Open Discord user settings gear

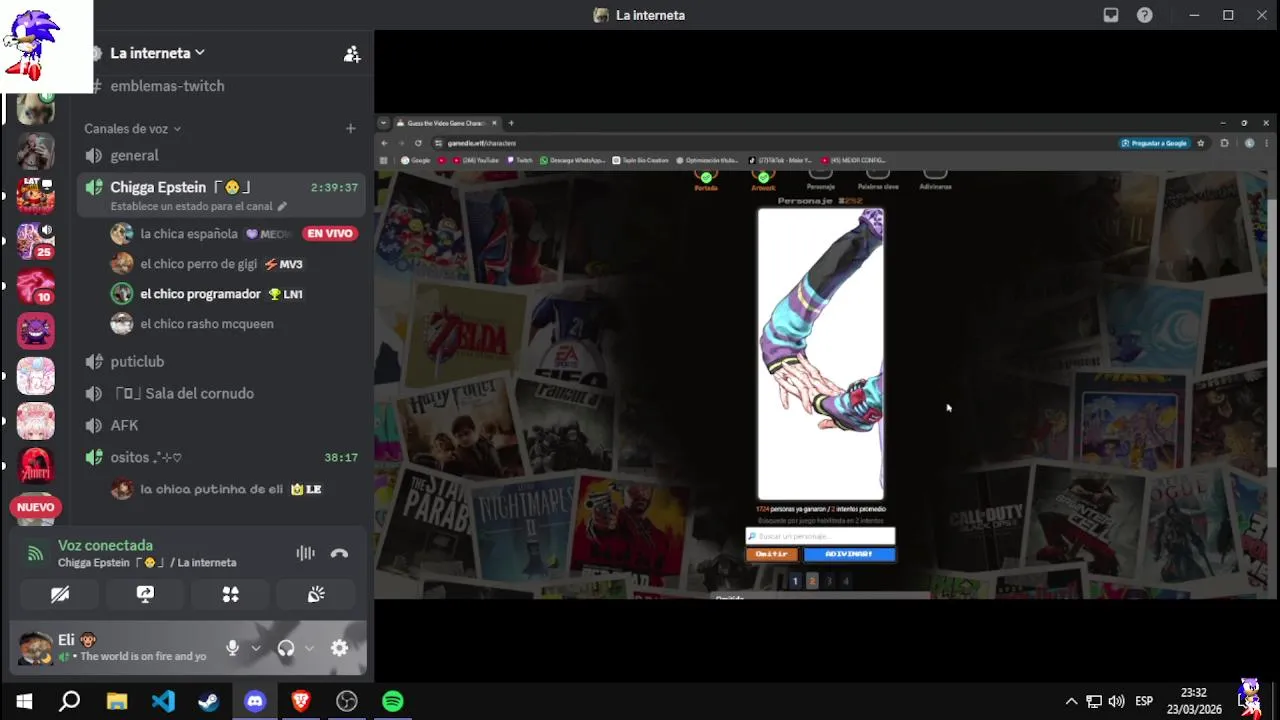click(x=339, y=648)
